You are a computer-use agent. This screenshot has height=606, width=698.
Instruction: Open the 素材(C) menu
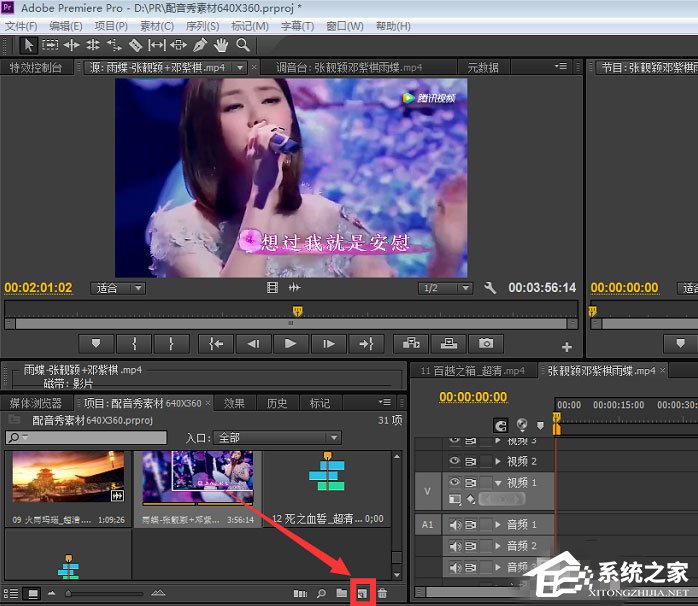coord(156,25)
